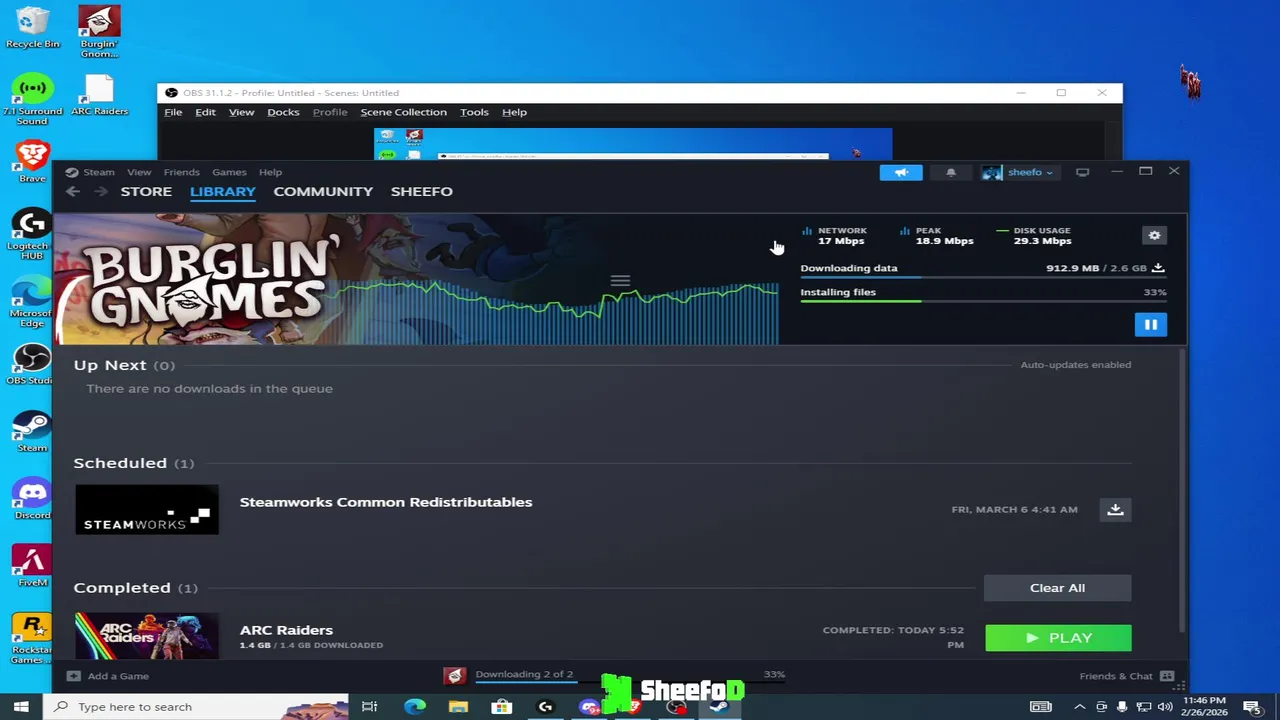The height and width of the screenshot is (720, 1280).
Task: Click 7.1 Surround Sound desktop icon
Action: [32, 100]
